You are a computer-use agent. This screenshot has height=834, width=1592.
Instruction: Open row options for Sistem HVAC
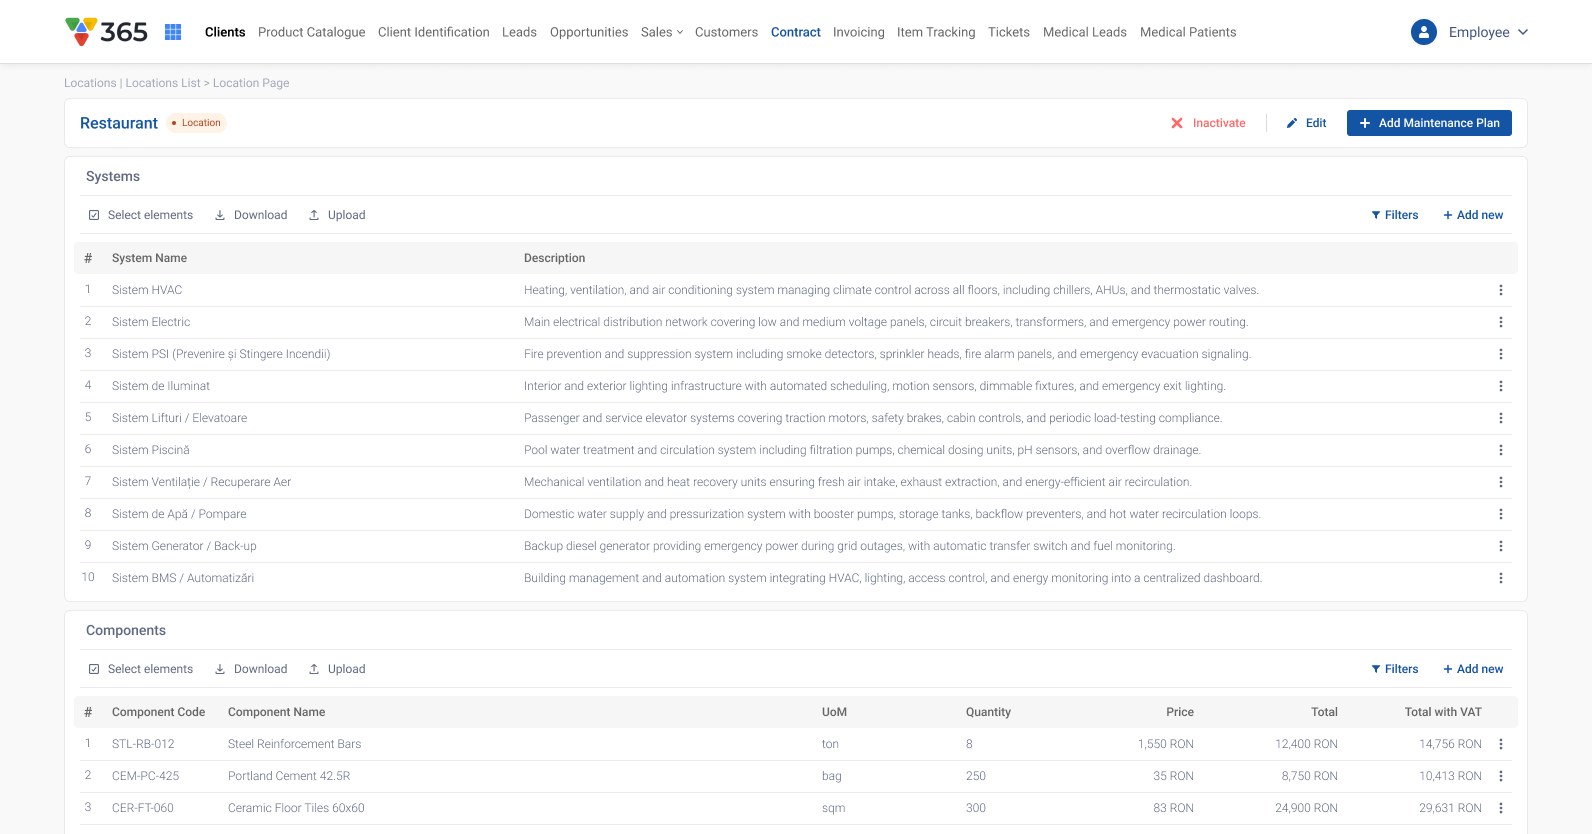(1501, 290)
